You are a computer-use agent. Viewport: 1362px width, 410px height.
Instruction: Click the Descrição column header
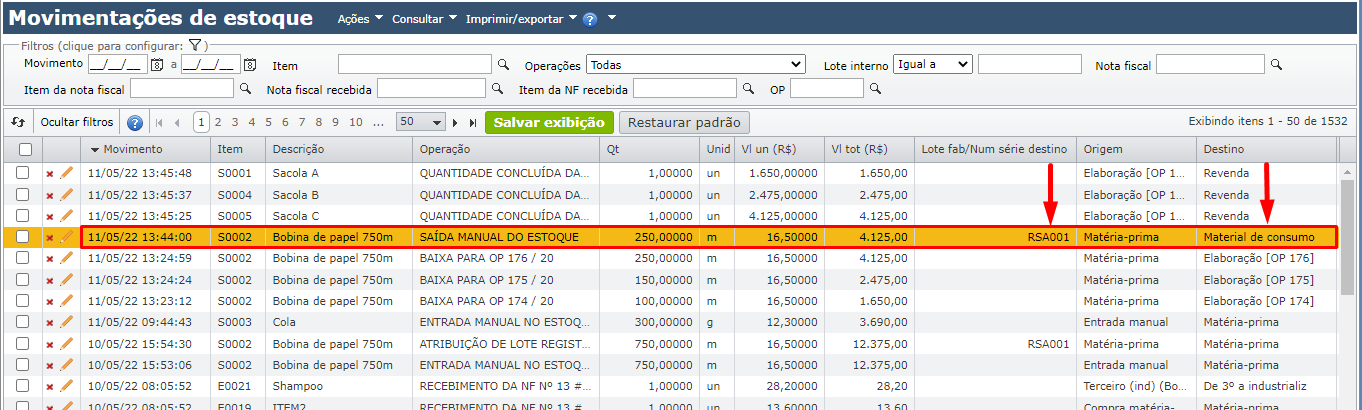click(x=339, y=149)
